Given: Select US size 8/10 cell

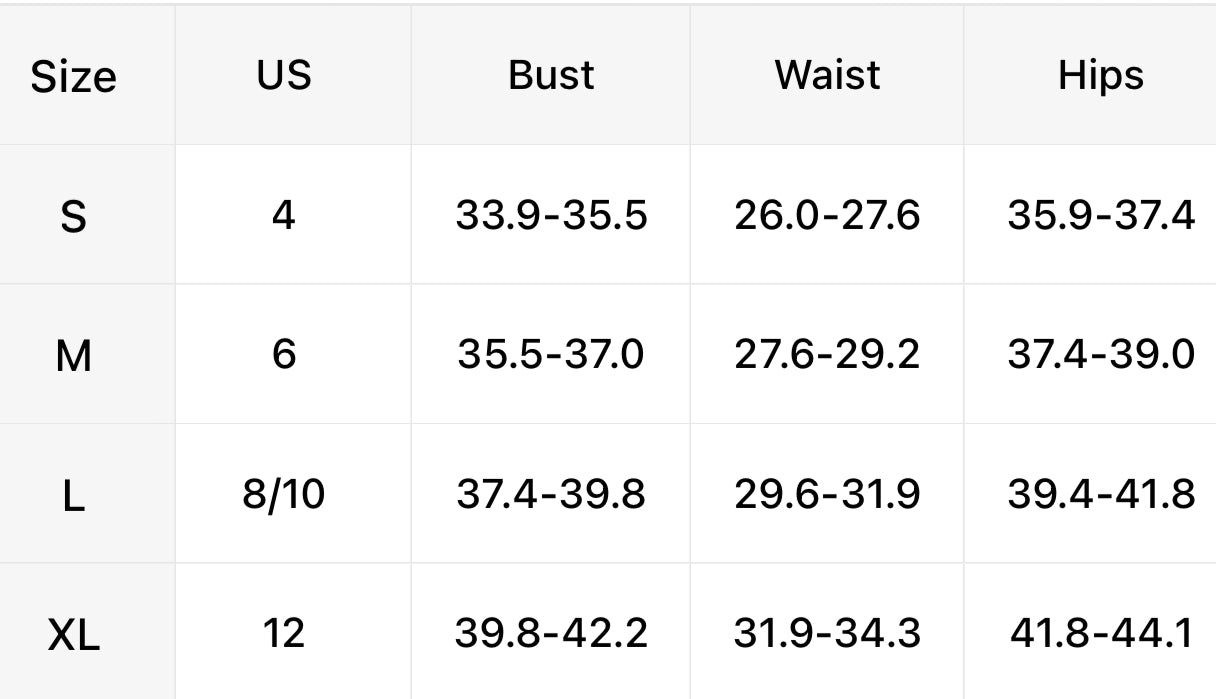Looking at the screenshot, I should click(x=284, y=493).
